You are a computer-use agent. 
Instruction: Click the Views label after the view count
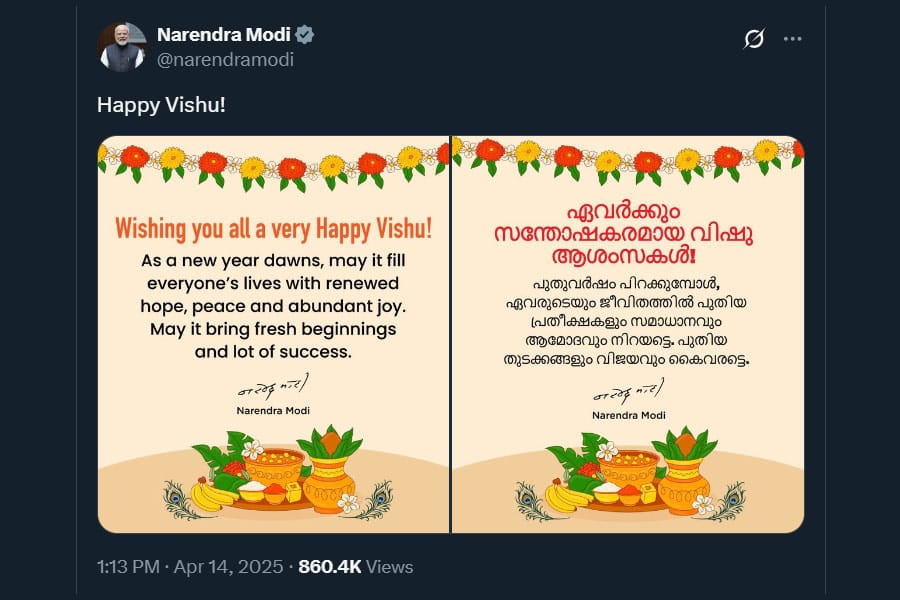[x=389, y=566]
